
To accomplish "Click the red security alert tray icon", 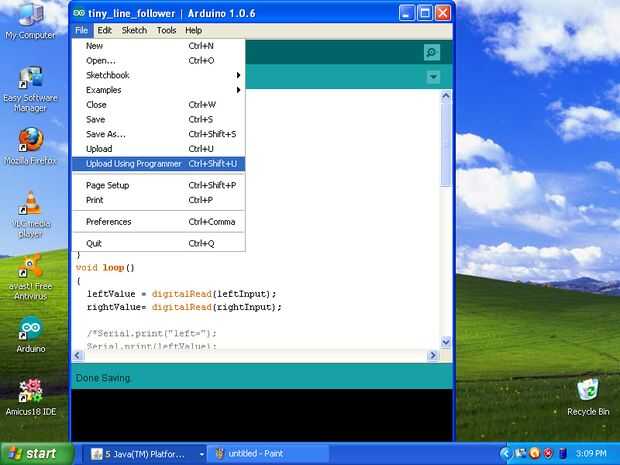I will [x=548, y=453].
